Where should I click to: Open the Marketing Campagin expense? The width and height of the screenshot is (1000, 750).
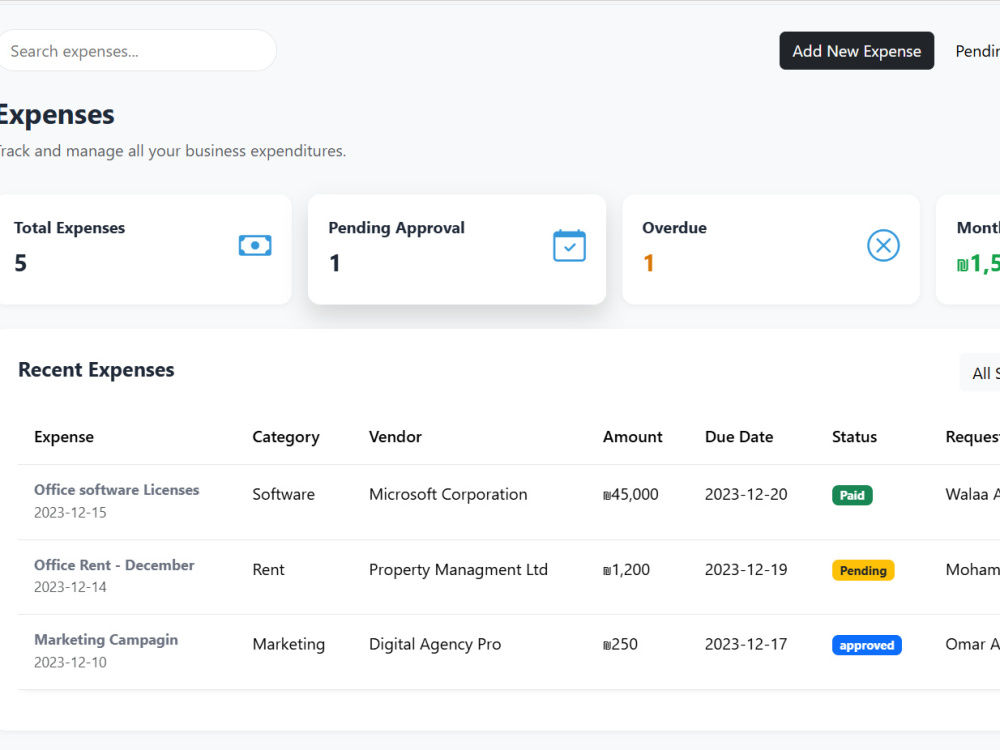pos(106,640)
